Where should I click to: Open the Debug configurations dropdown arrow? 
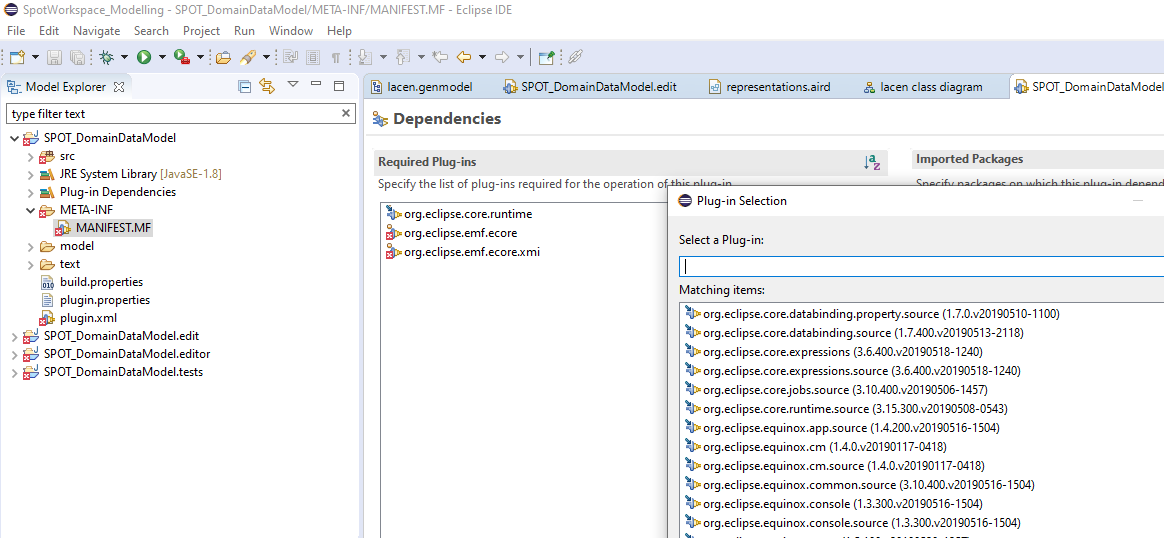coord(124,57)
